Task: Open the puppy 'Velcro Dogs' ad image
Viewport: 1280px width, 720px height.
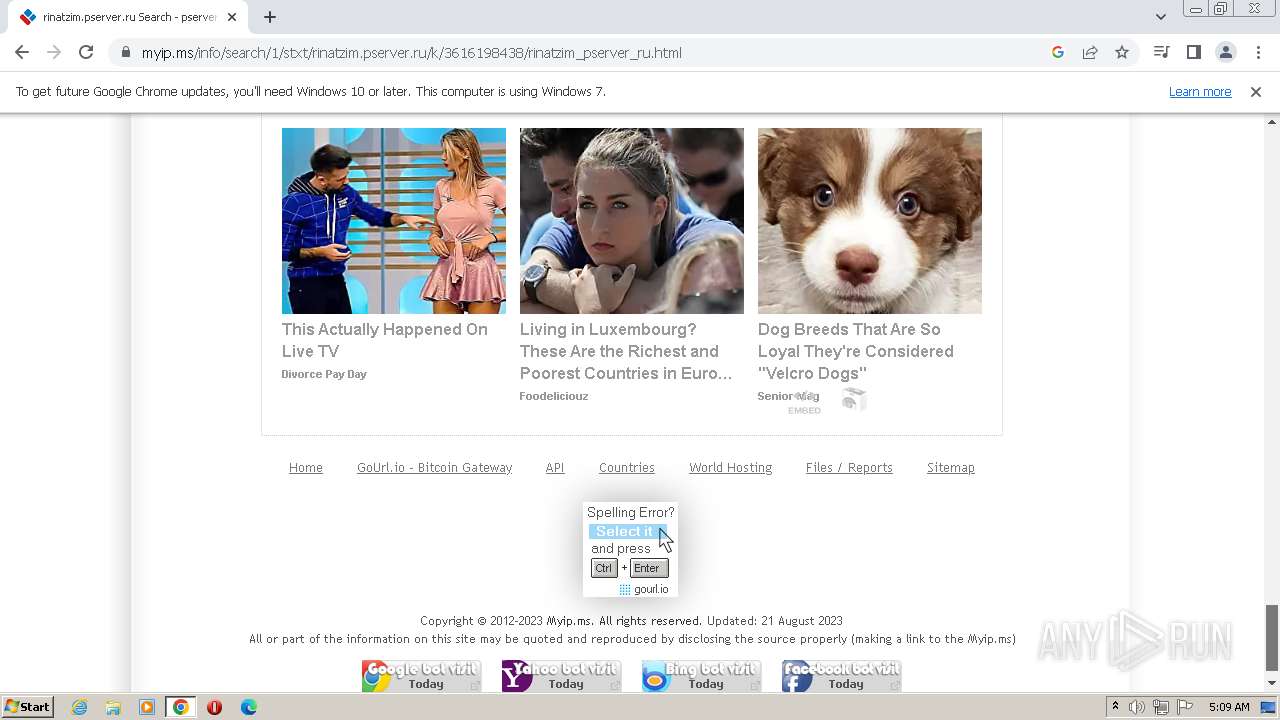Action: pyautogui.click(x=870, y=221)
